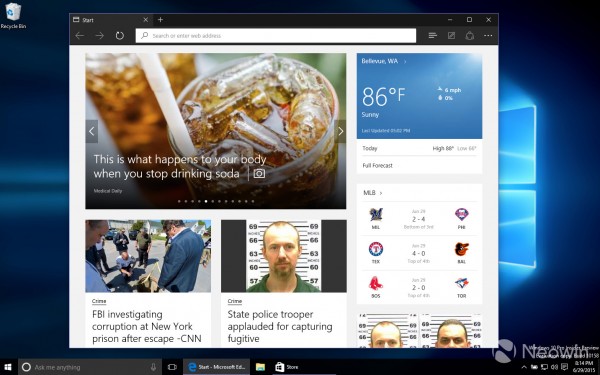Switch to Microsoft Edge taskbar button

[x=217, y=367]
